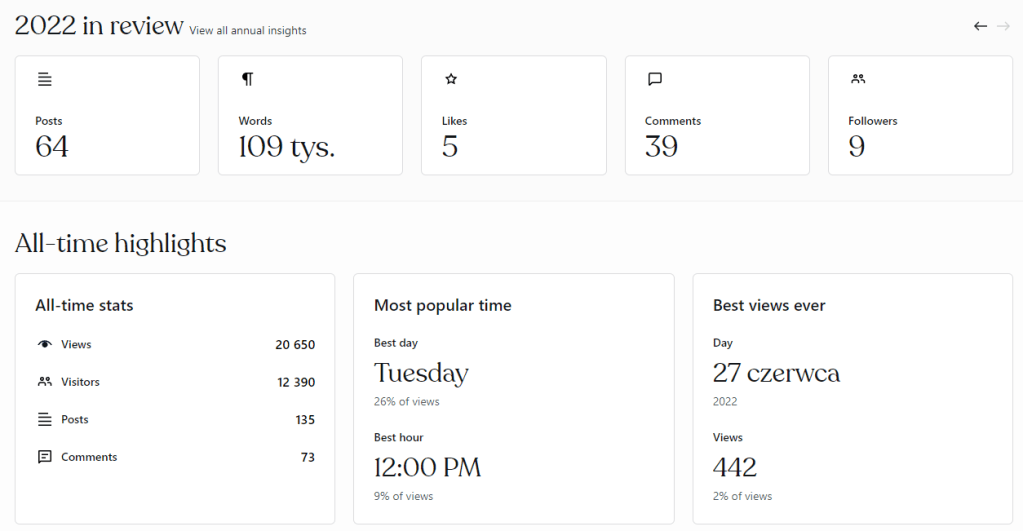
Task: Click the Posts list icon in All-time stats
Action: (x=44, y=420)
